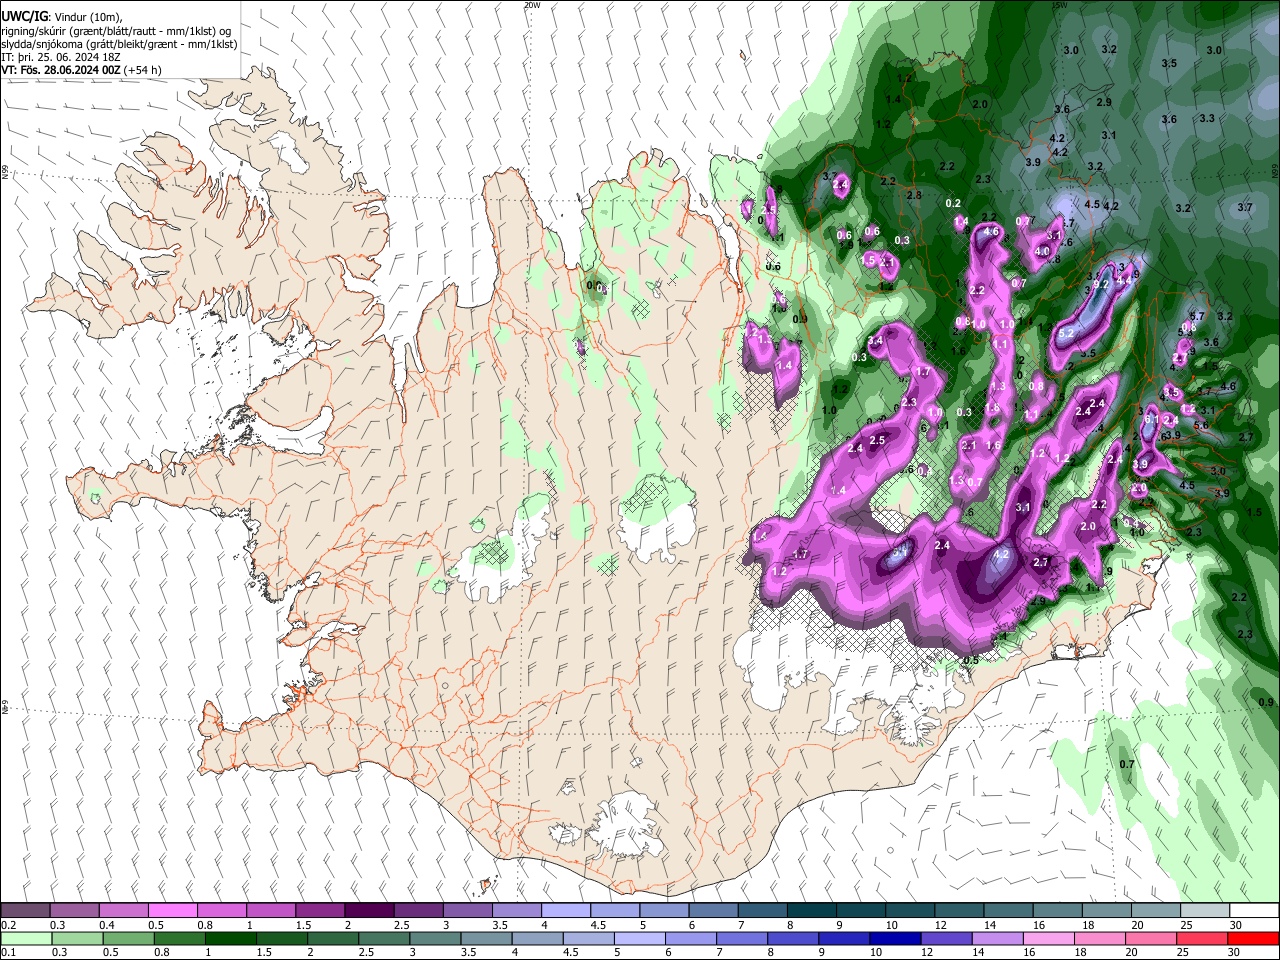Click the hot pink 20 swatch in lower legend
1280x960 pixels.
(x=1151, y=939)
